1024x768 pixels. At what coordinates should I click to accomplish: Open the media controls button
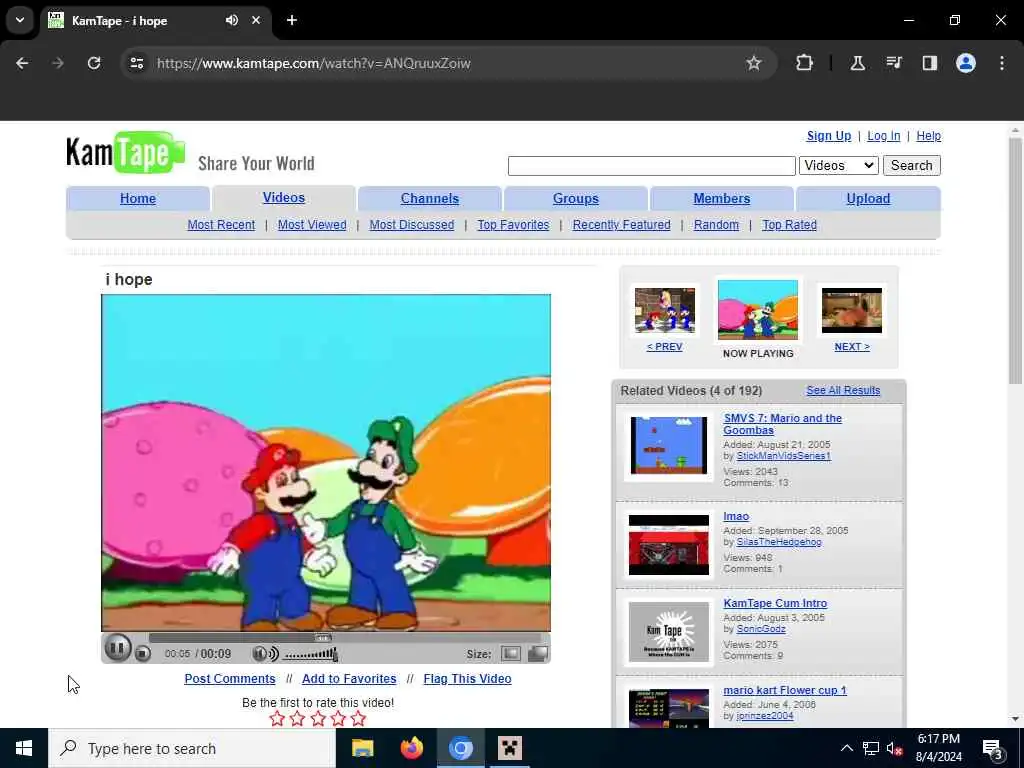click(x=893, y=63)
